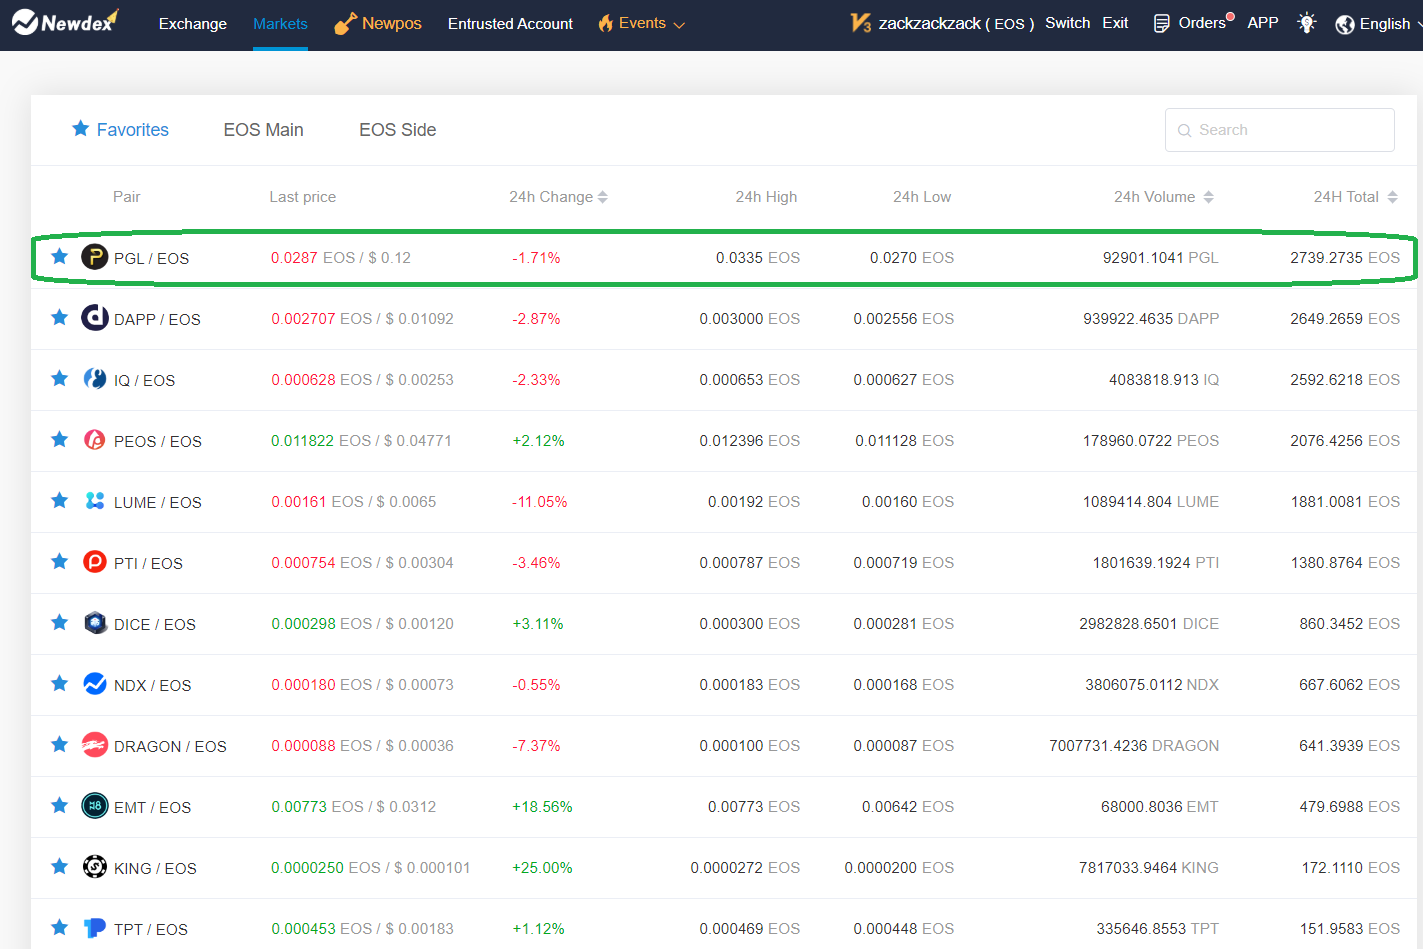Screen dimensions: 1423x949
Task: Click the DRAGON token icon
Action: coord(95,745)
